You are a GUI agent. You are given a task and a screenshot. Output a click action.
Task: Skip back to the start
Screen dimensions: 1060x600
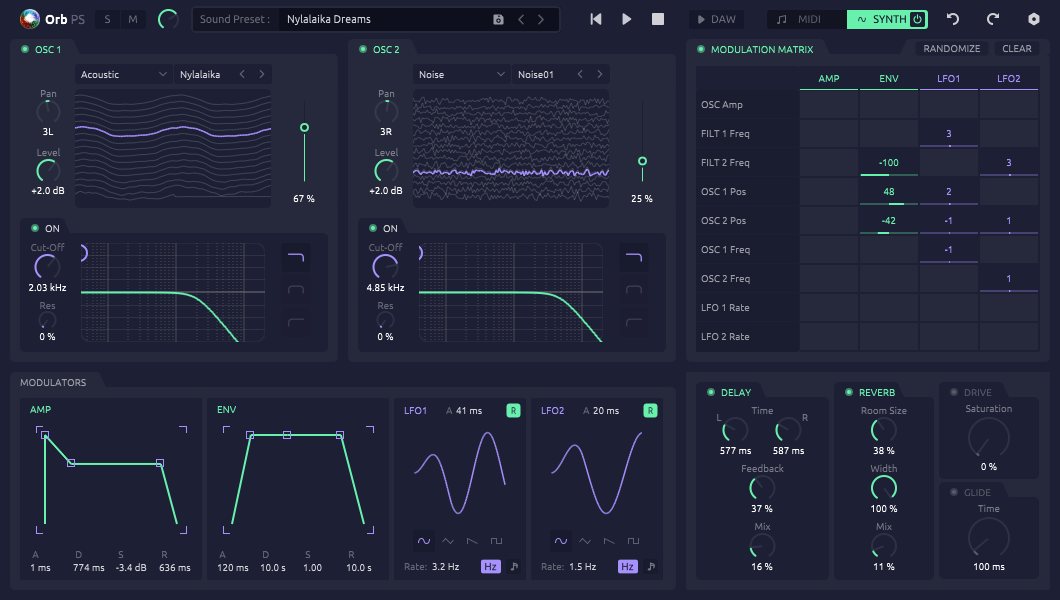[596, 19]
